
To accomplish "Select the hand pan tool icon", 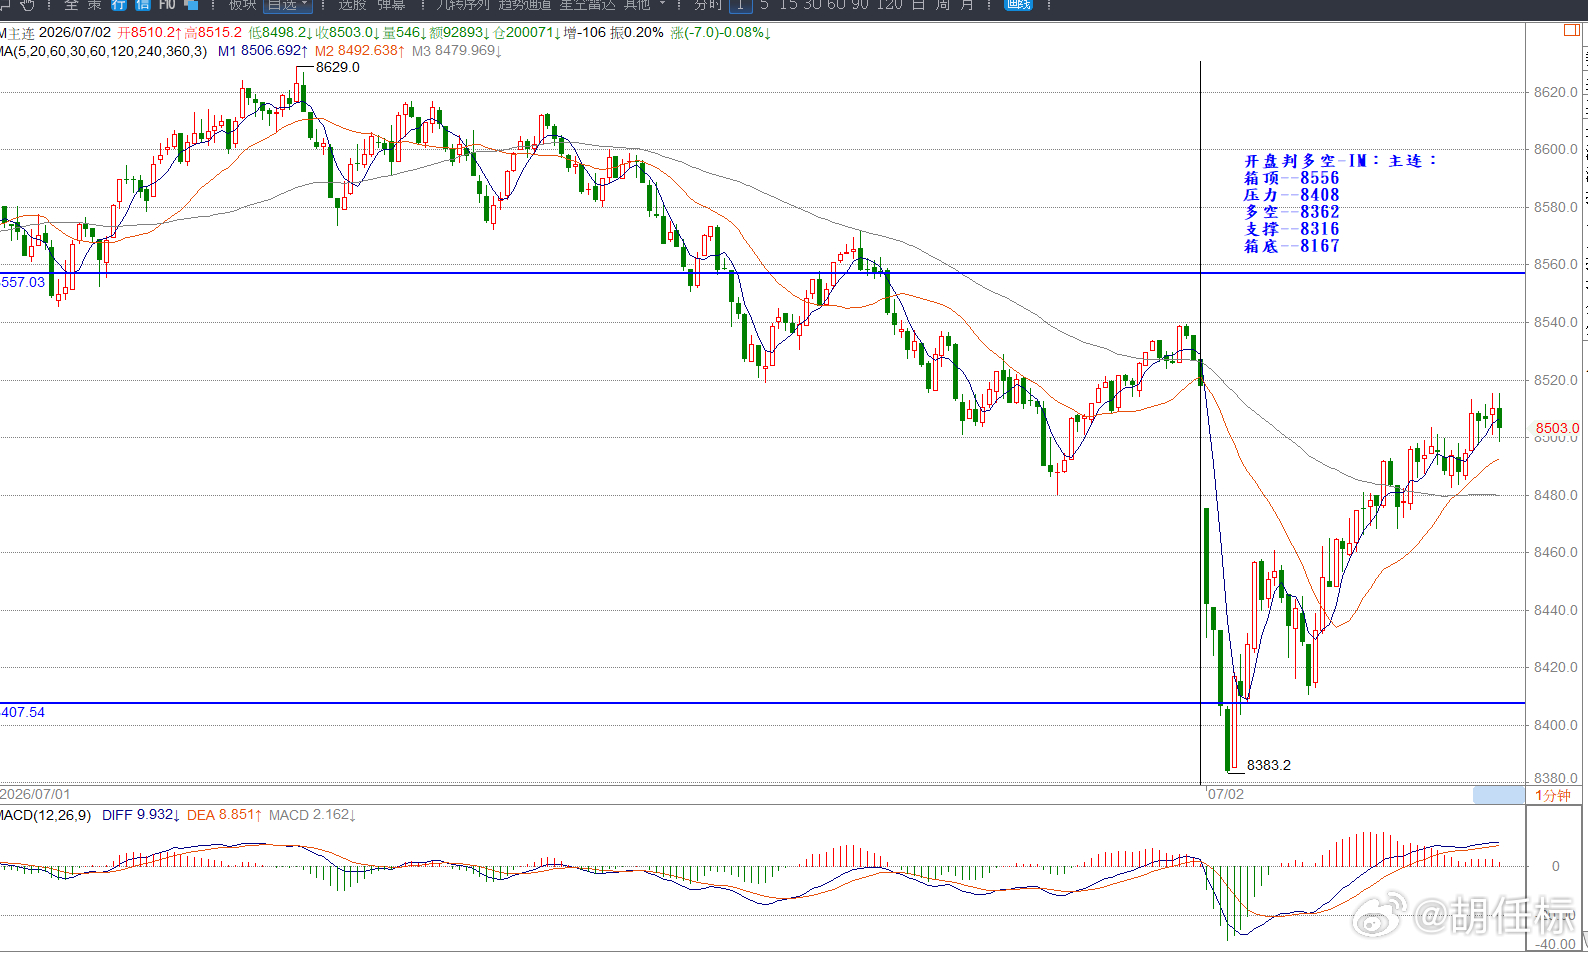I will (27, 5).
